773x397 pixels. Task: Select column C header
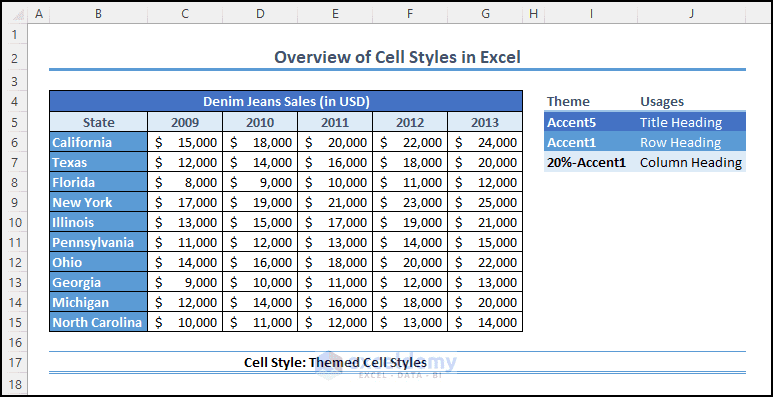coord(185,15)
